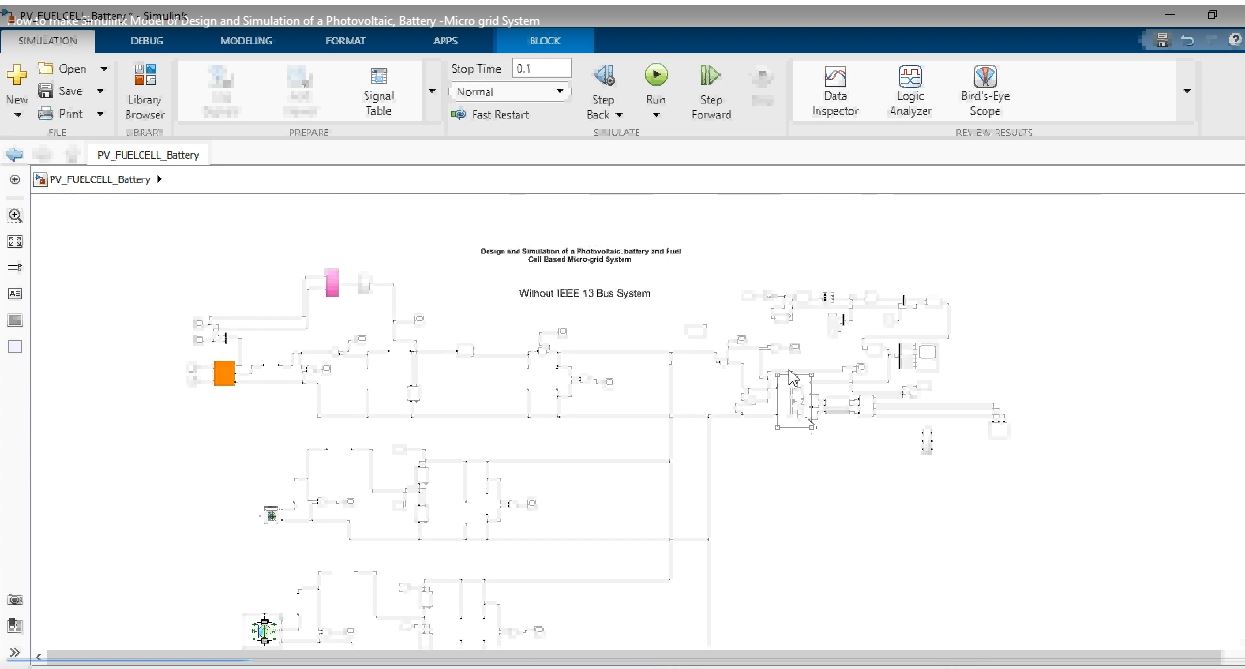Print the model diagram
Screen dimensions: 1245x669
[62, 114]
